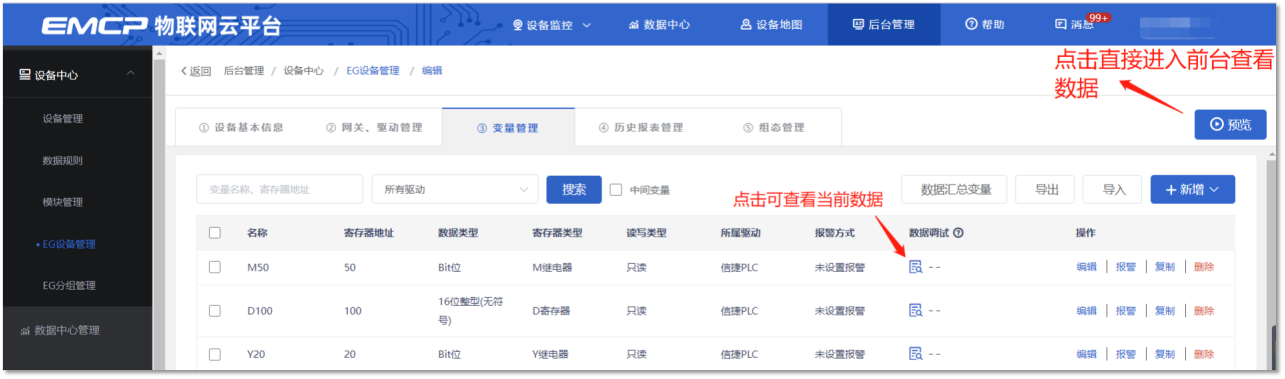Switch to 设备基本信息 tab
1285x379 pixels.
pos(241,127)
